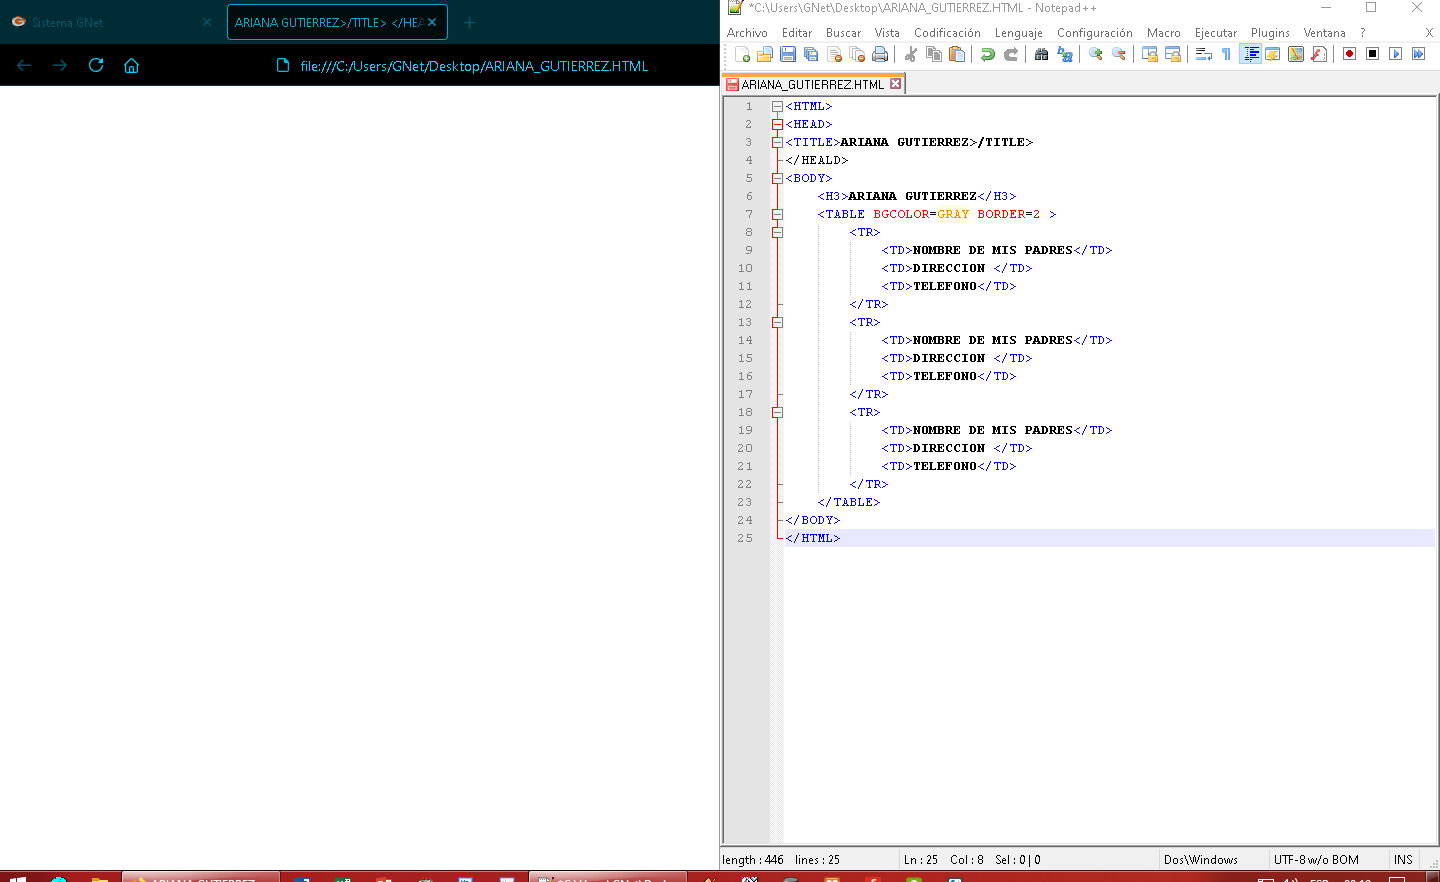Zoom in on the editor text
Viewport: 1440px width, 882px height.
pos(1096,54)
